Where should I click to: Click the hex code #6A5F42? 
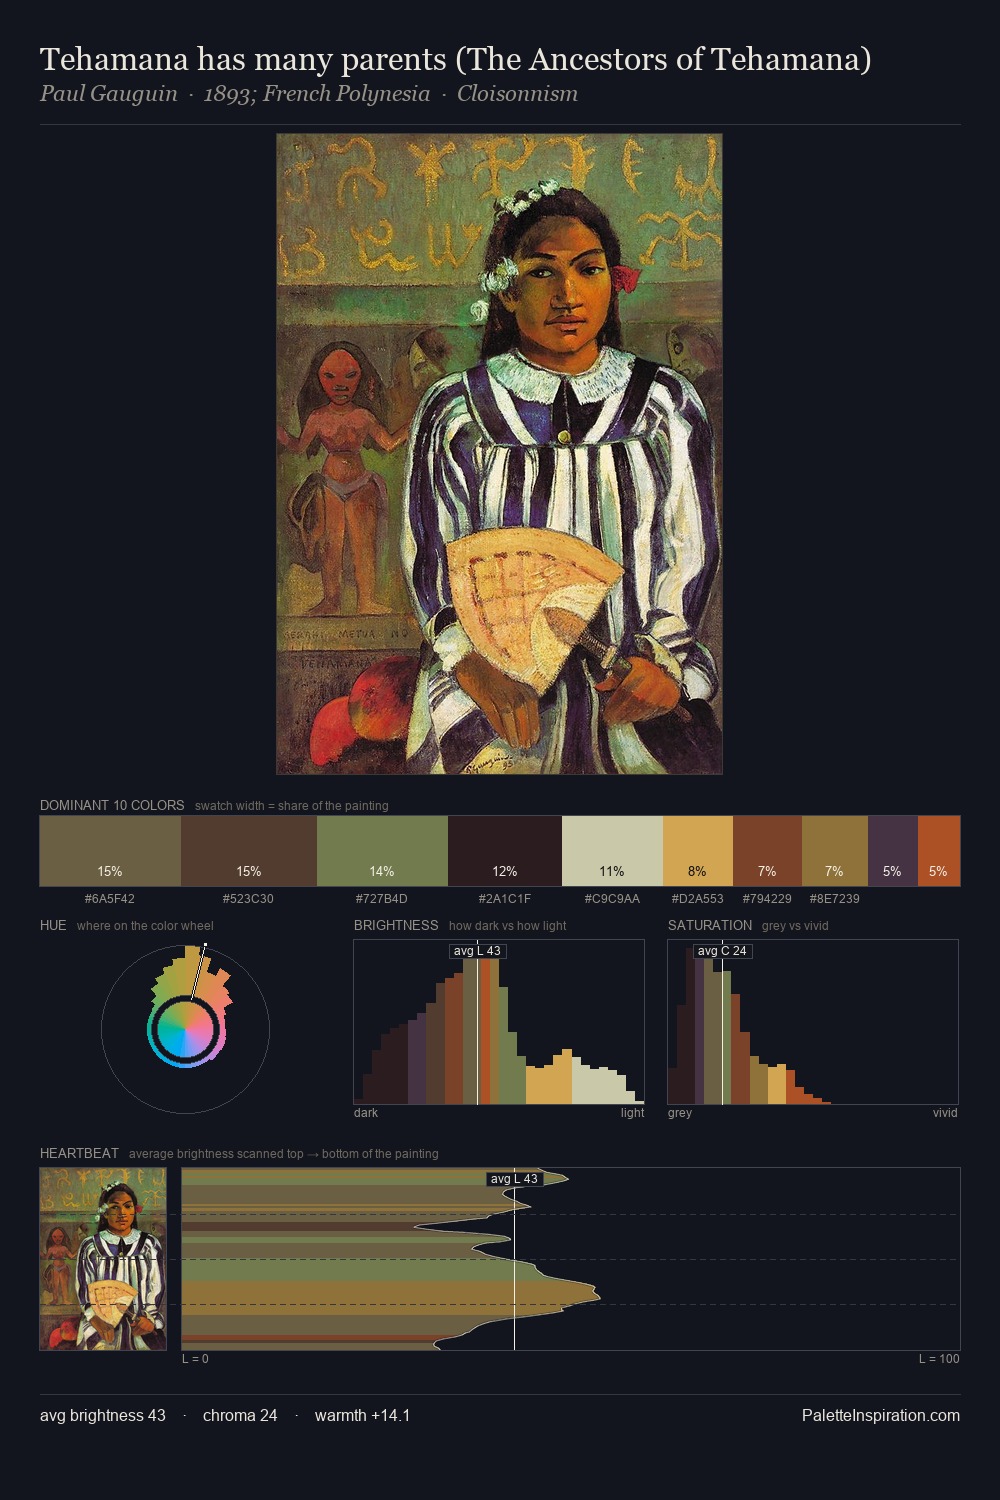tap(110, 899)
